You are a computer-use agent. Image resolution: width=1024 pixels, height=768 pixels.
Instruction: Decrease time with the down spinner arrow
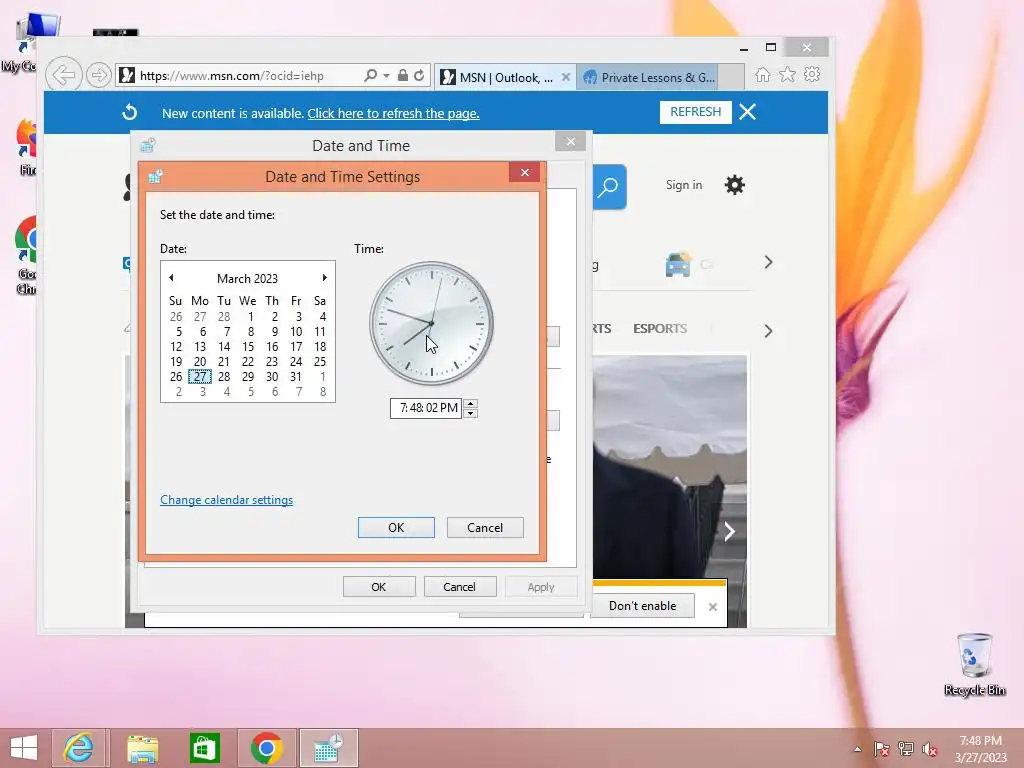click(x=470, y=413)
